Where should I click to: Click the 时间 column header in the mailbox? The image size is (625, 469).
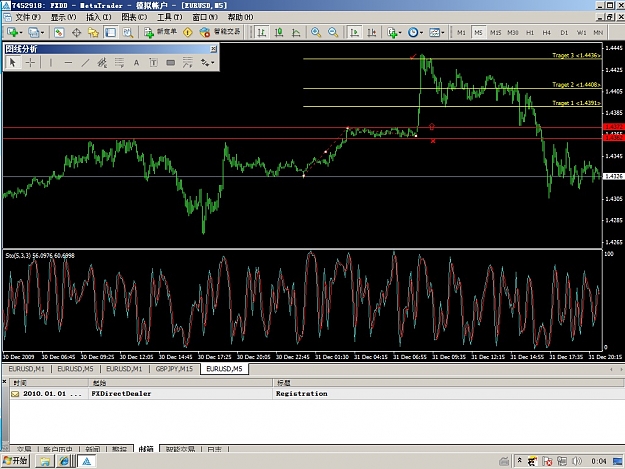(x=49, y=383)
